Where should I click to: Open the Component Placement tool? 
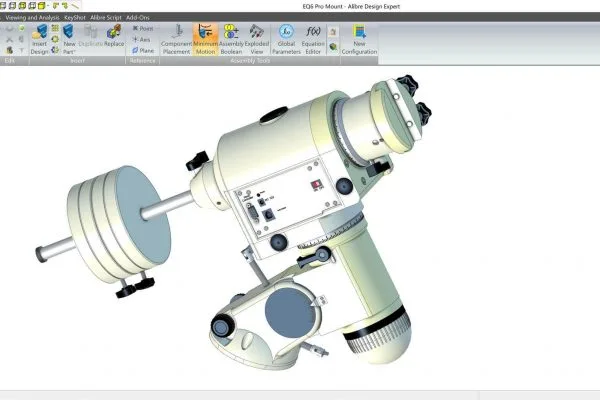tap(176, 39)
